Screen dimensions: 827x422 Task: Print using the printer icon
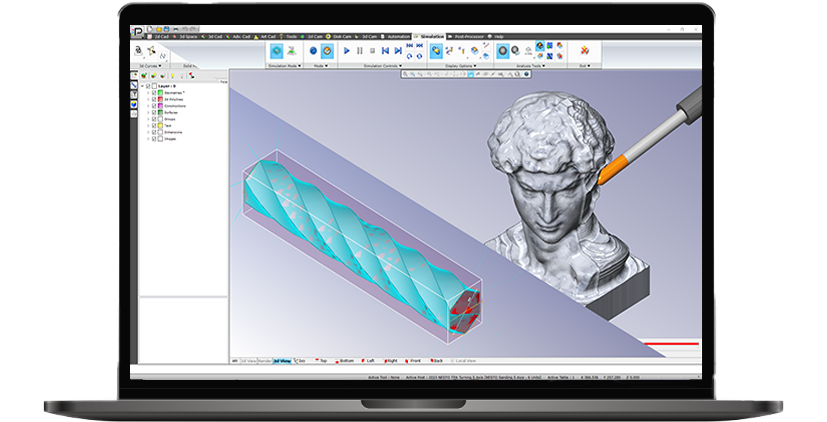[x=175, y=29]
